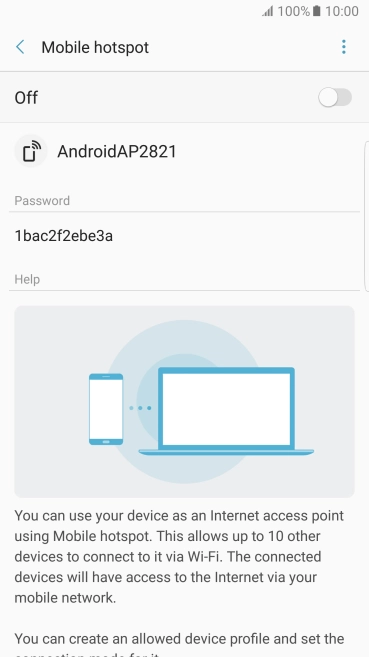369x657 pixels.
Task: Tap the battery icon in status bar
Action: (x=317, y=11)
